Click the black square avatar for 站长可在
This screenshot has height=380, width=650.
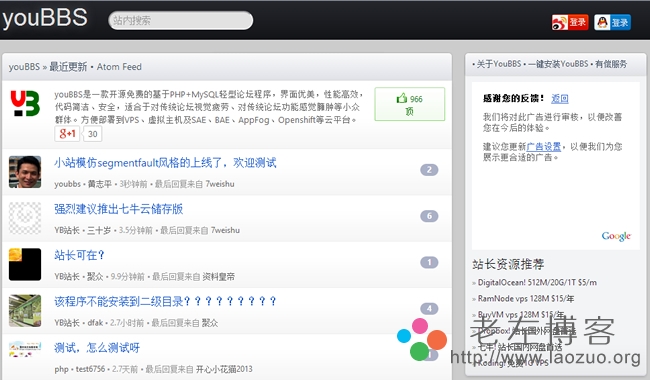click(x=25, y=264)
